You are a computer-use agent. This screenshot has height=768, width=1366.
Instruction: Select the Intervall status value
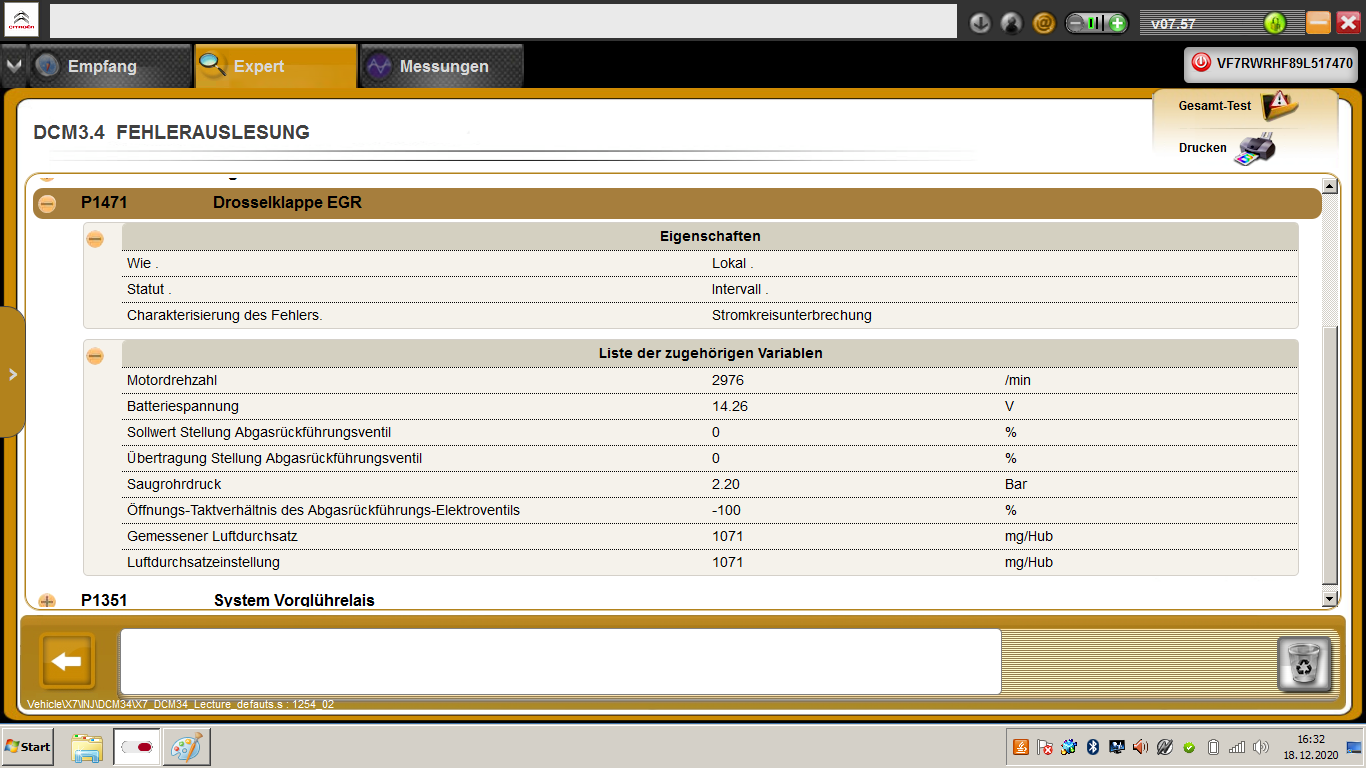click(x=741, y=289)
